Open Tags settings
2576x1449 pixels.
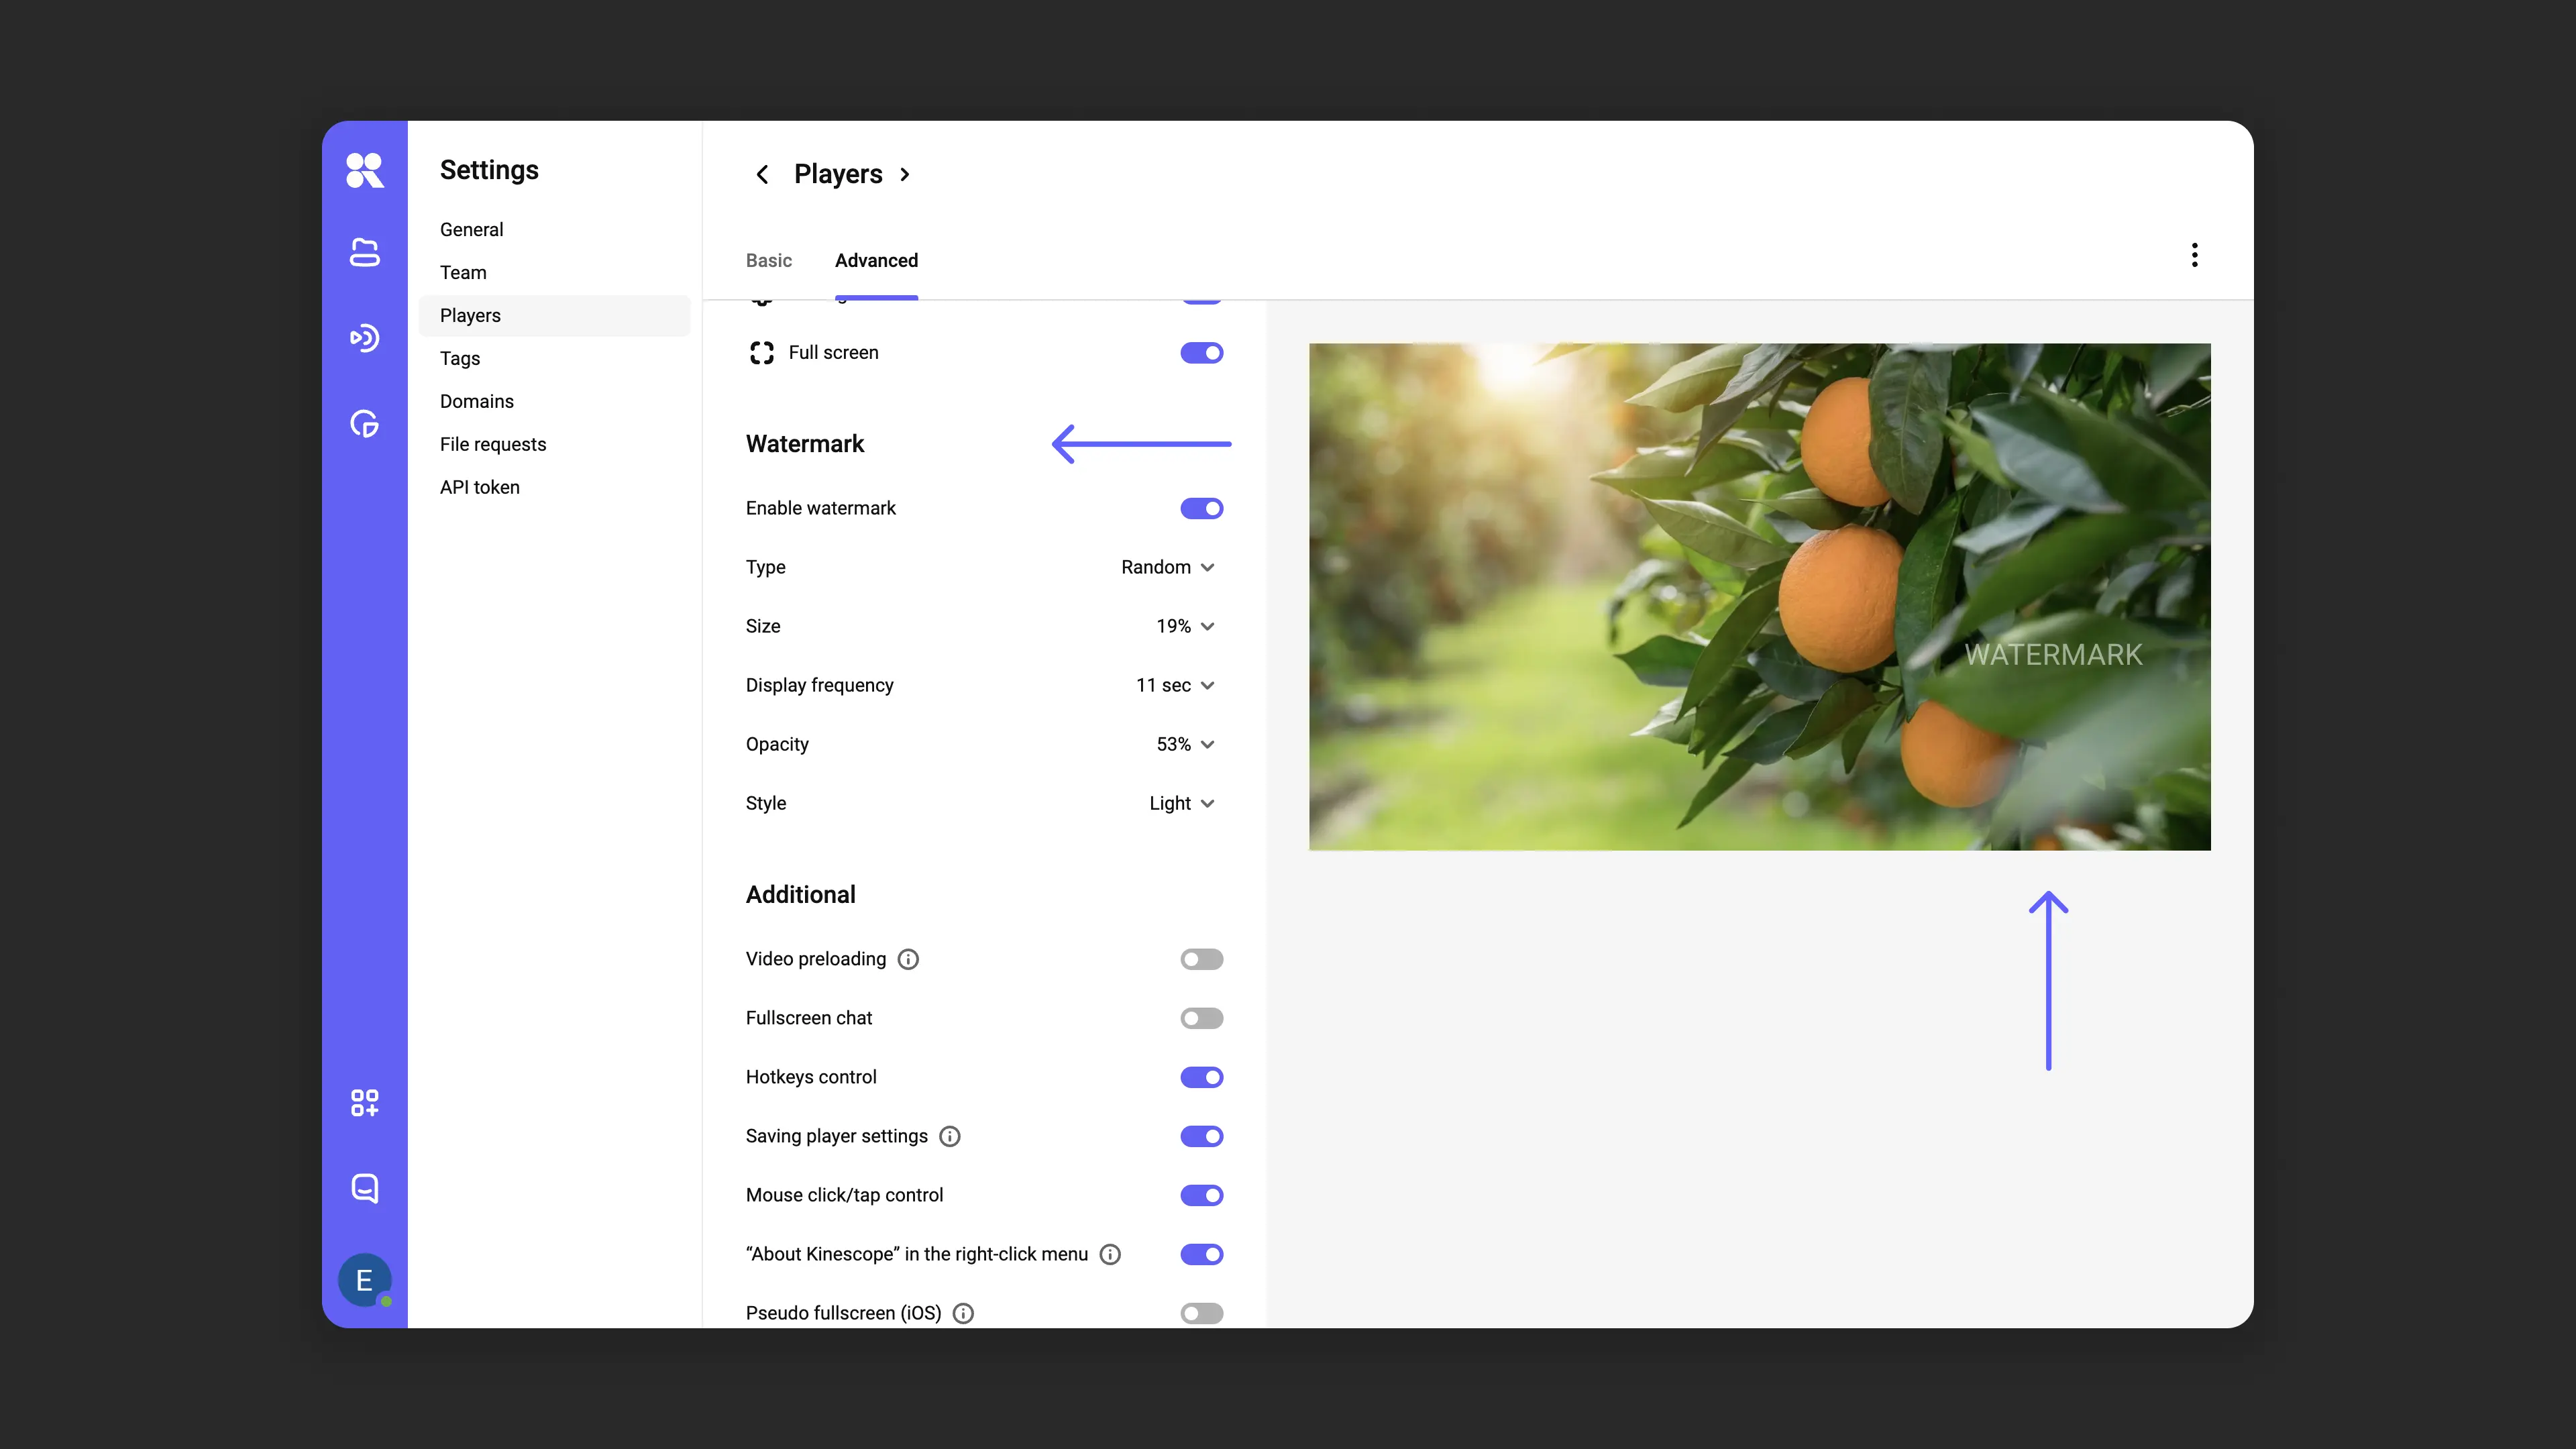point(554,359)
